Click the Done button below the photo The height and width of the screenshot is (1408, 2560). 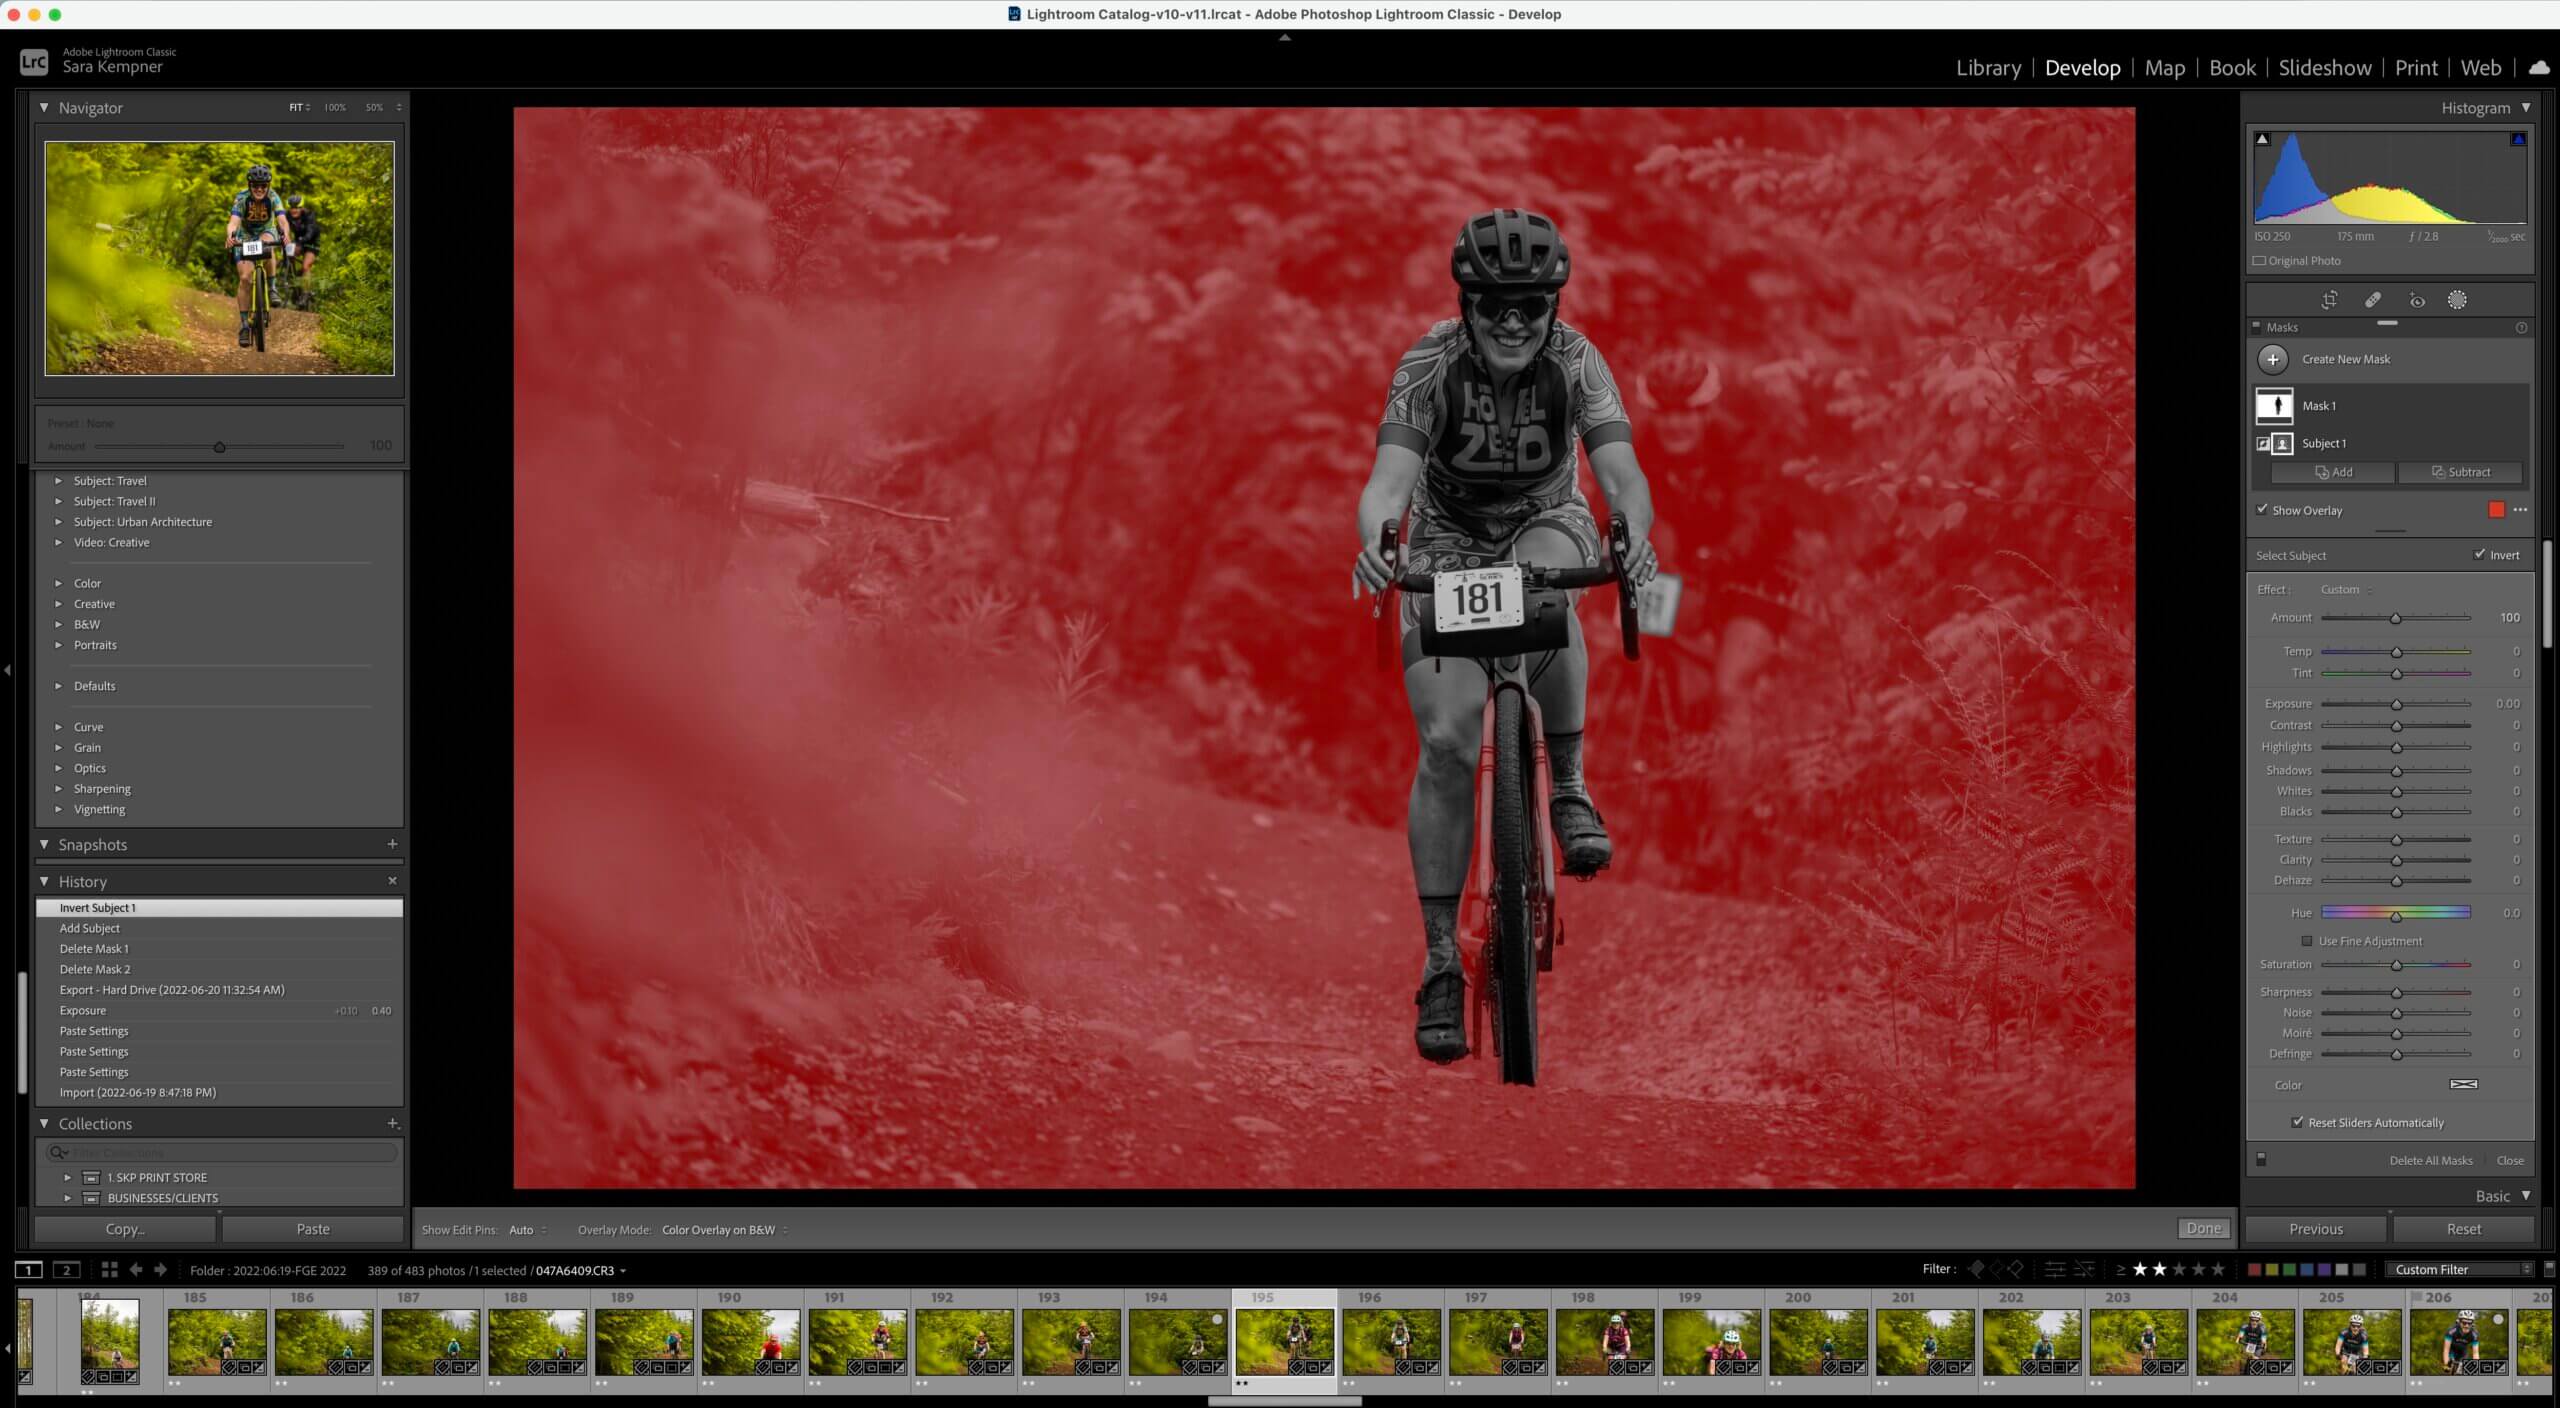point(2203,1228)
